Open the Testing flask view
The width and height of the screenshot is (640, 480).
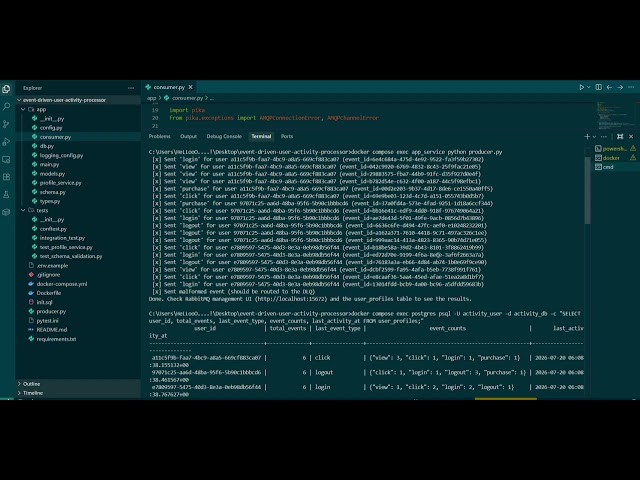(x=6, y=194)
